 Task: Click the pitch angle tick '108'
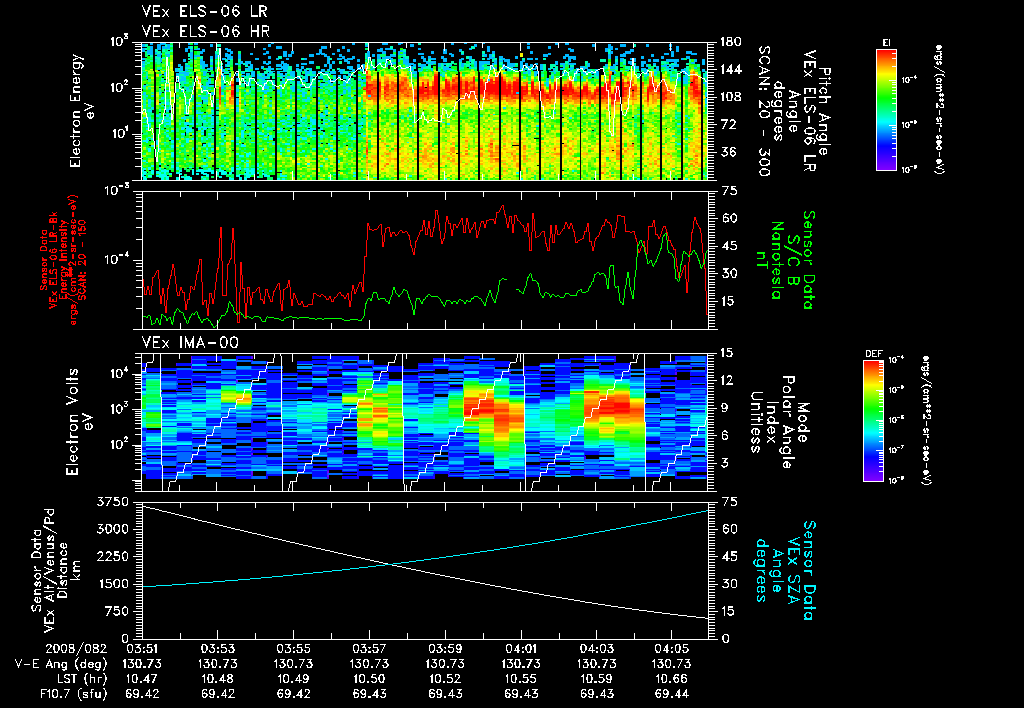coord(730,97)
